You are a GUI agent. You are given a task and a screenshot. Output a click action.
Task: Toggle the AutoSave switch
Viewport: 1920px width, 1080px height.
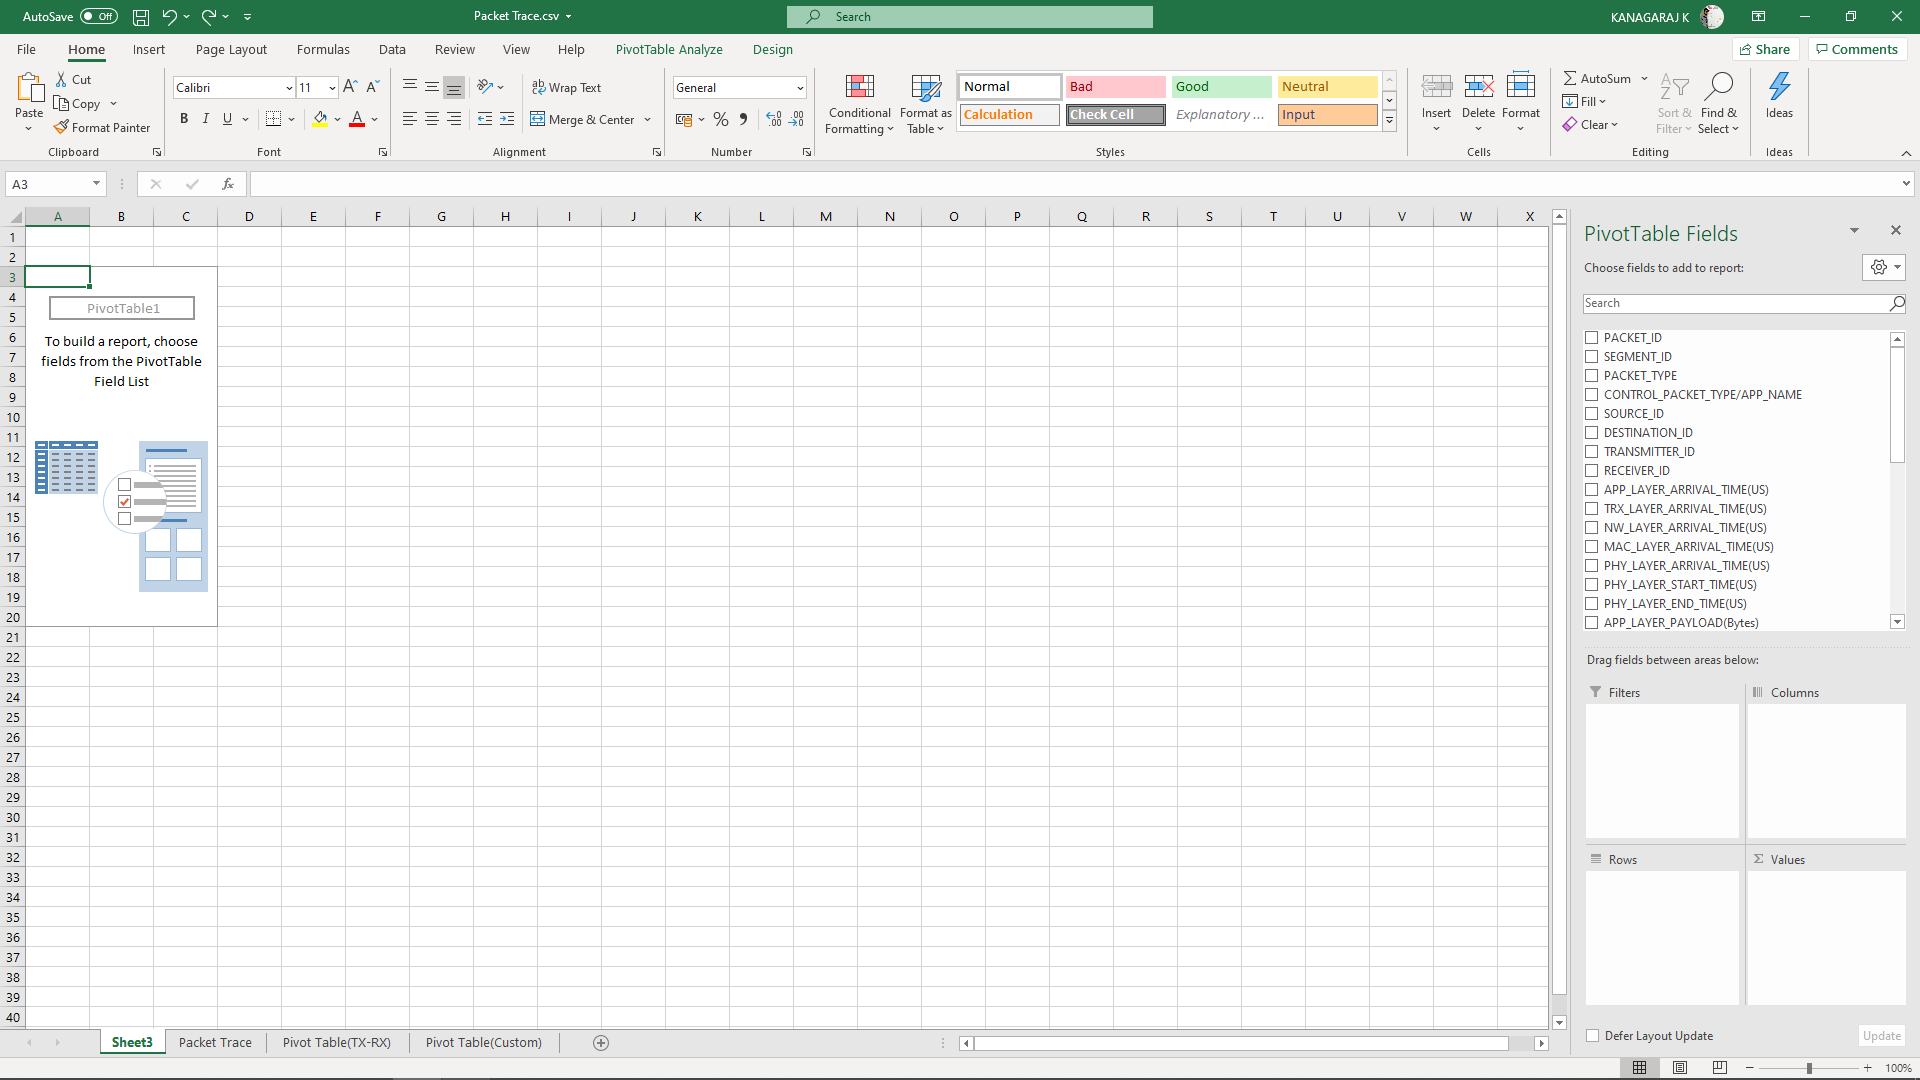click(x=98, y=16)
